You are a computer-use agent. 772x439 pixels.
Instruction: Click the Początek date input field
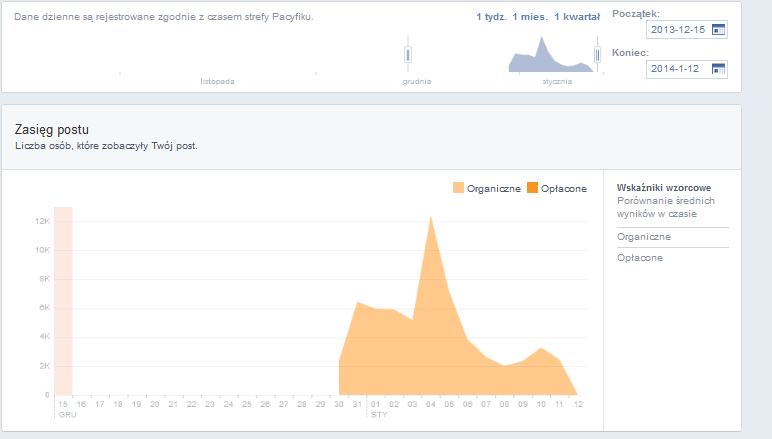[x=678, y=30]
